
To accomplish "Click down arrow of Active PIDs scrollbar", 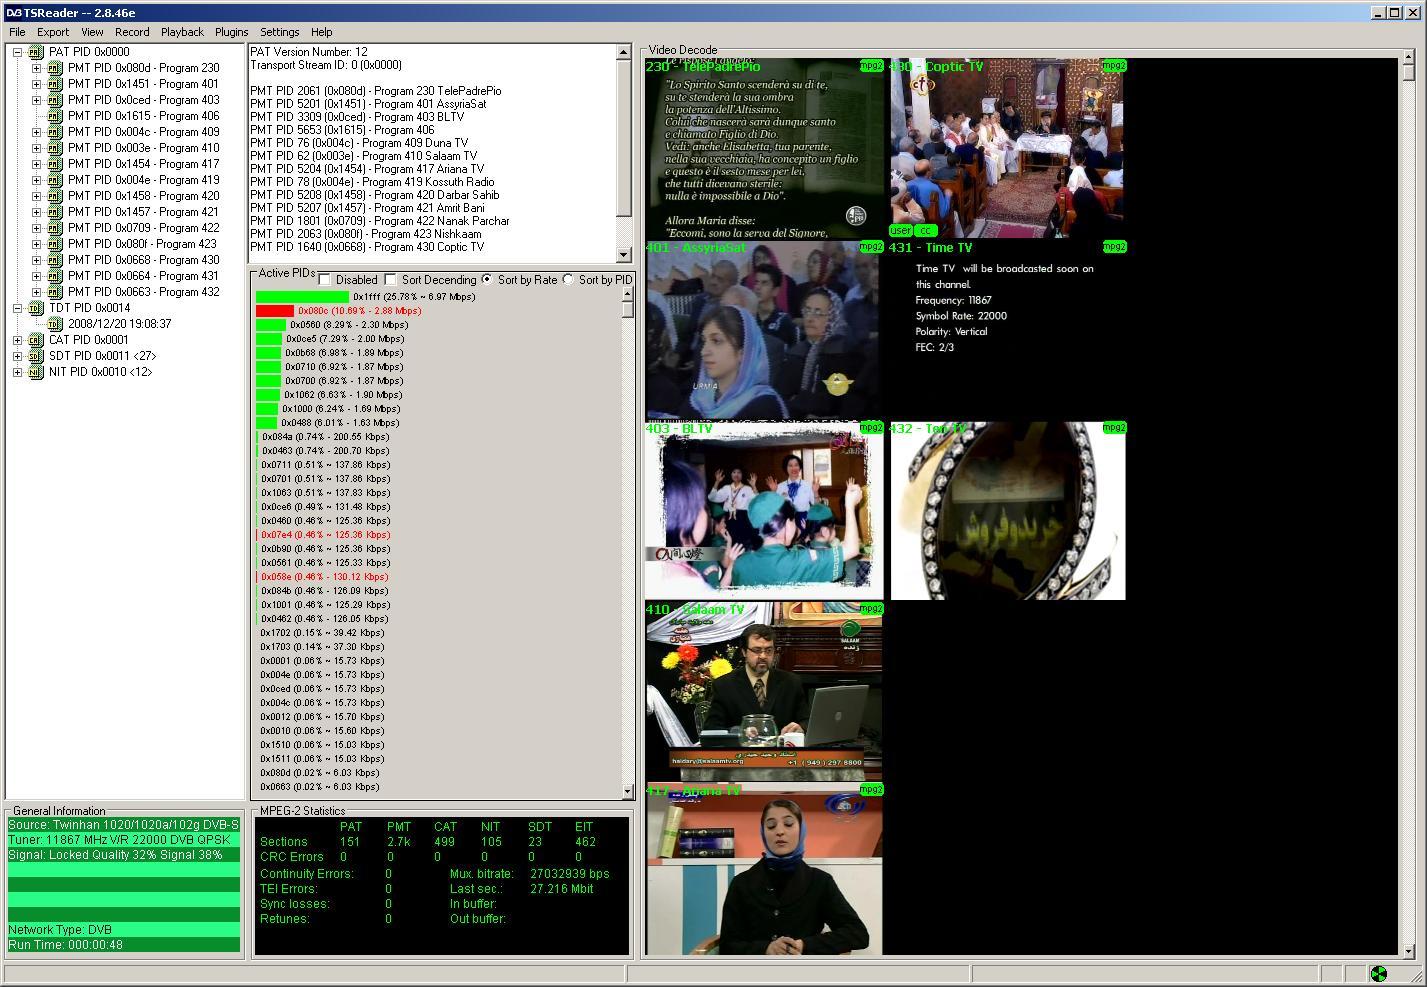I will [628, 791].
